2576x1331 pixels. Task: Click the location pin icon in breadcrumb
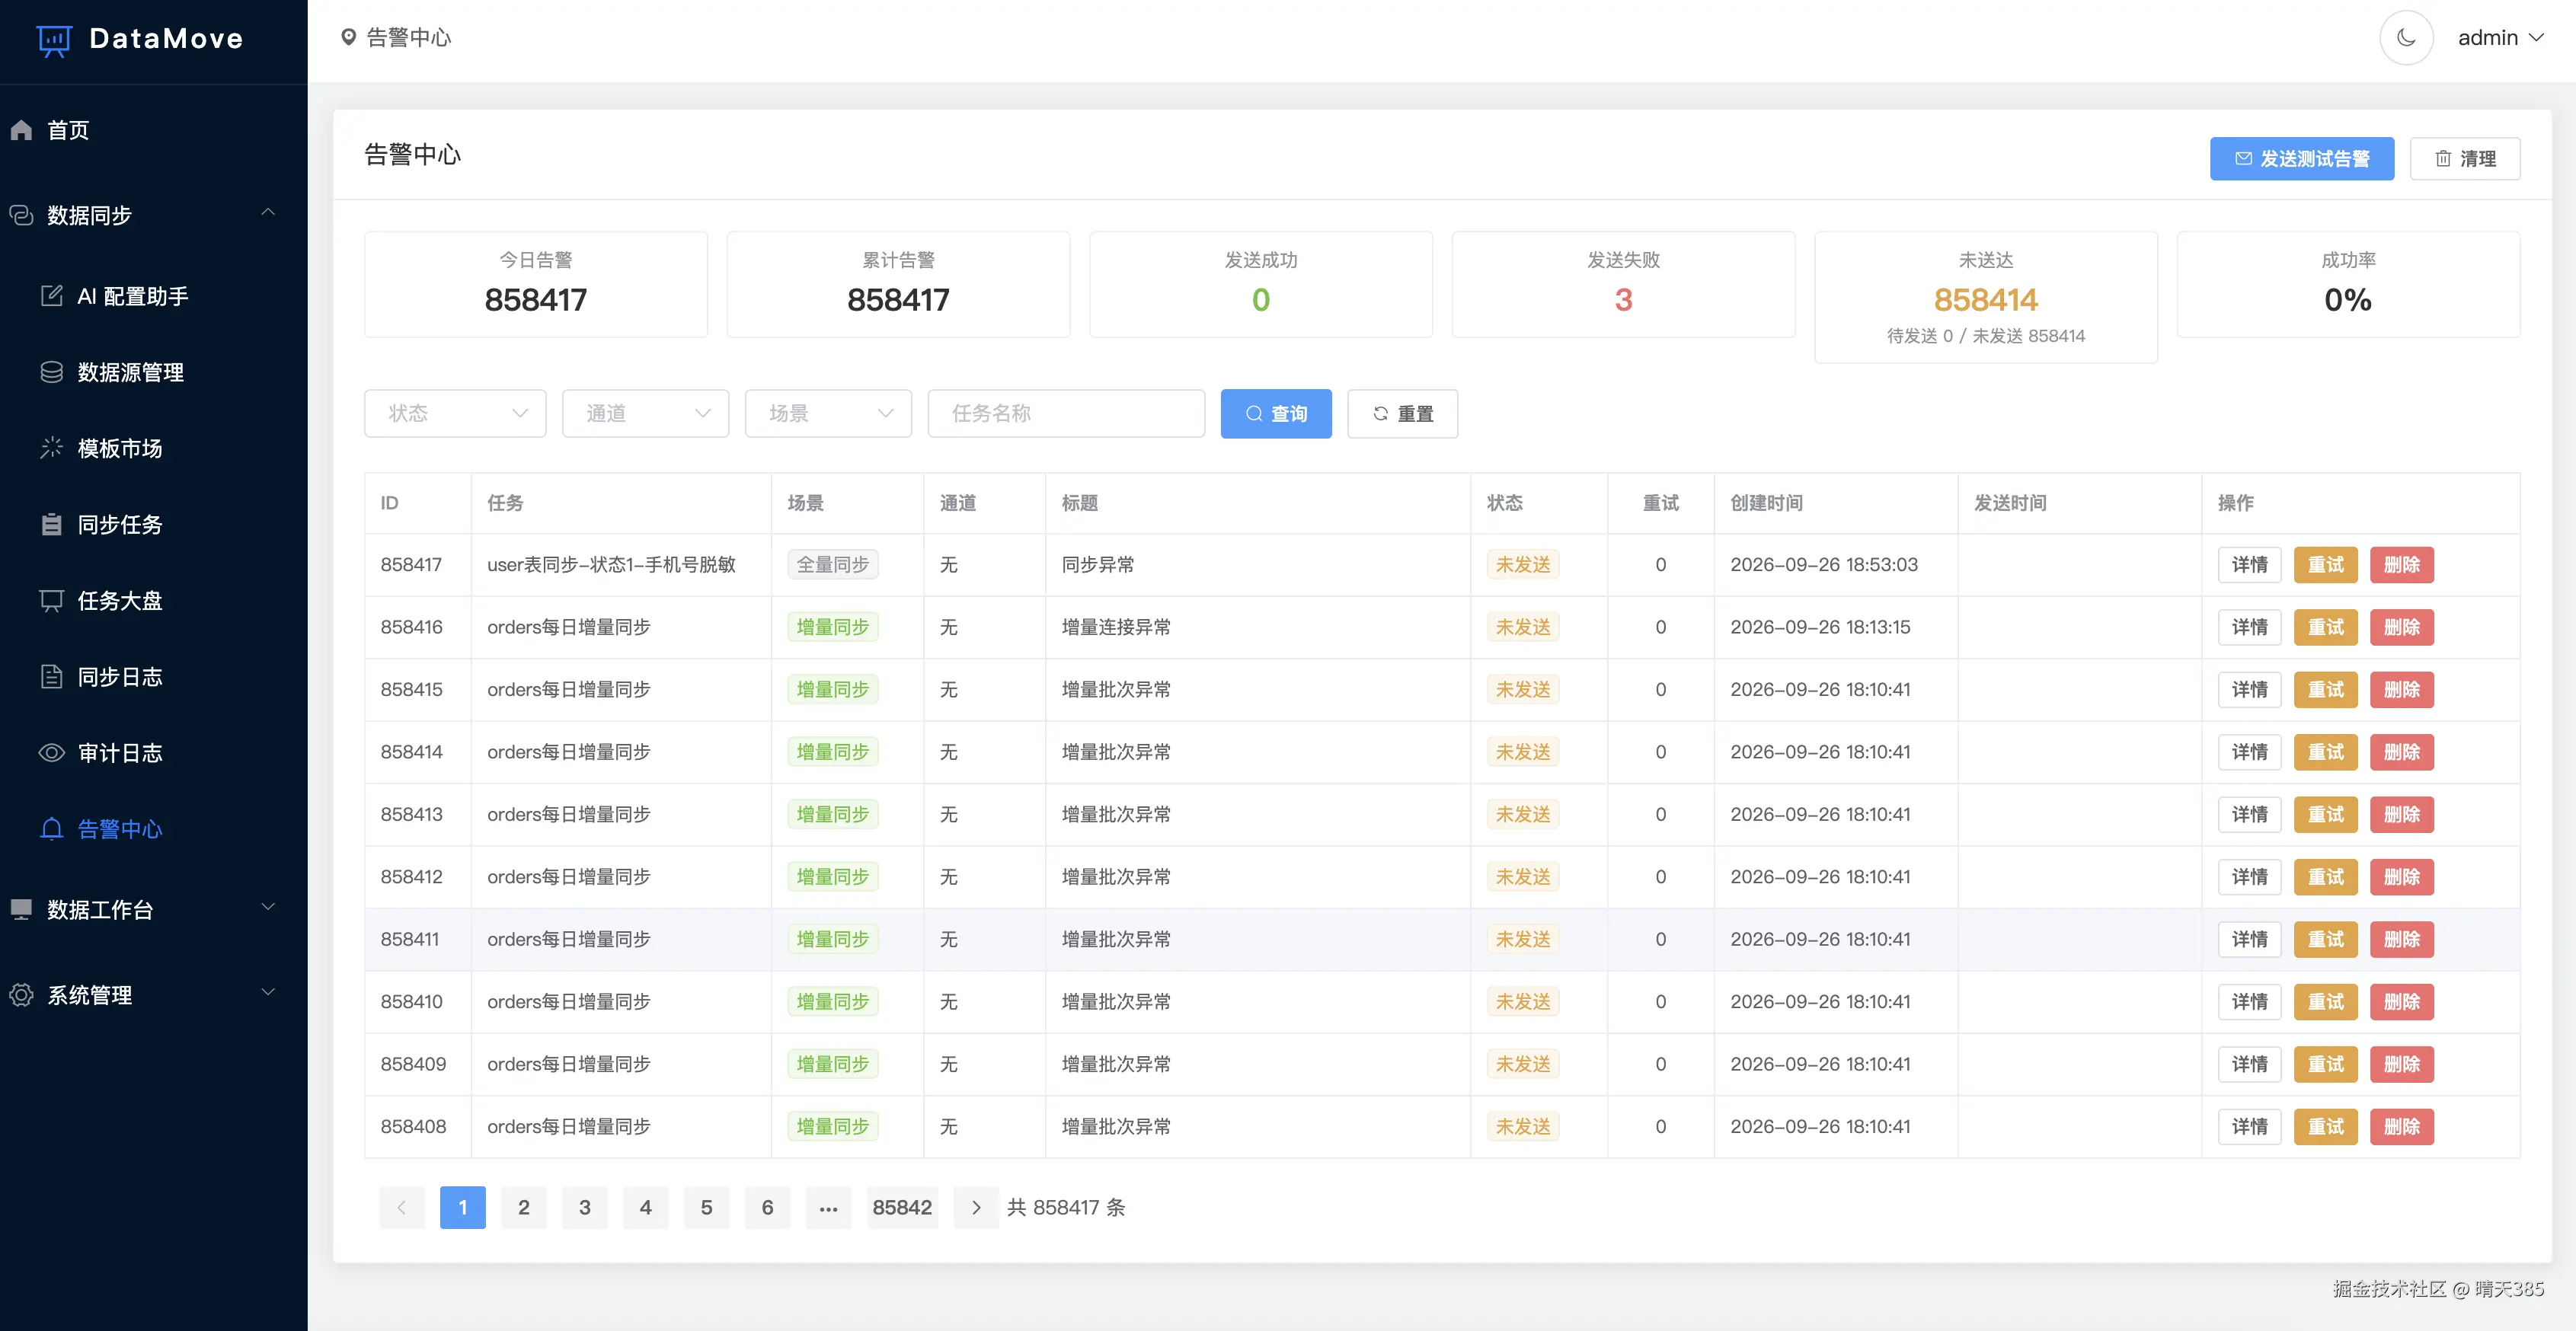pos(348,37)
